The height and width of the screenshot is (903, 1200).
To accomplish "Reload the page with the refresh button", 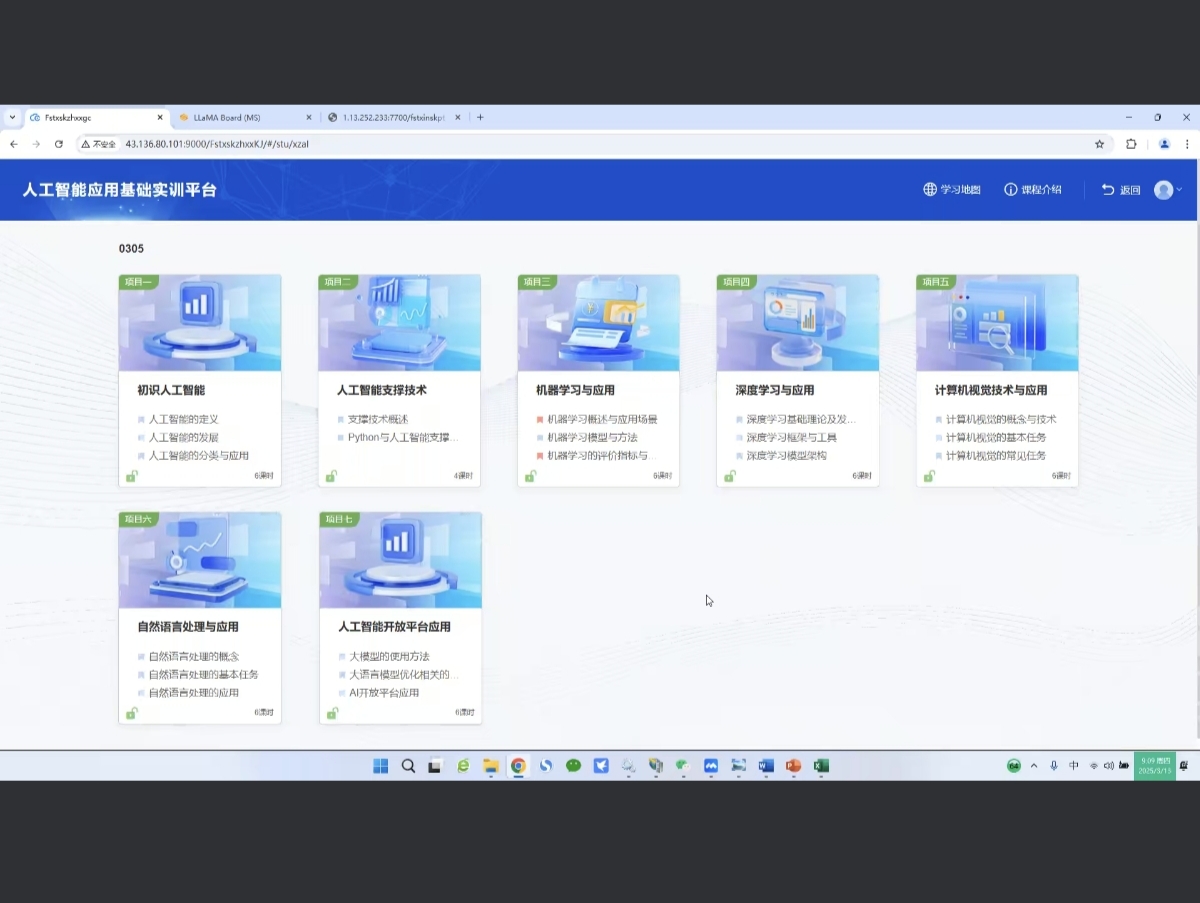I will pos(59,144).
